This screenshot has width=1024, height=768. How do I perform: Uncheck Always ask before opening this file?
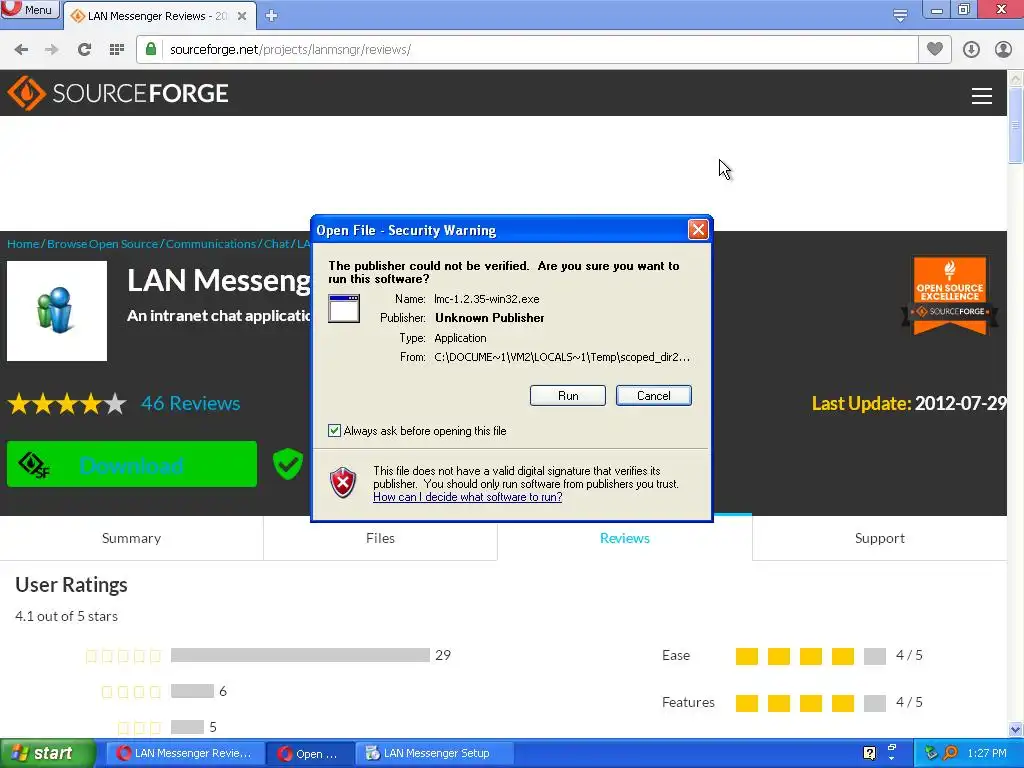click(x=334, y=430)
